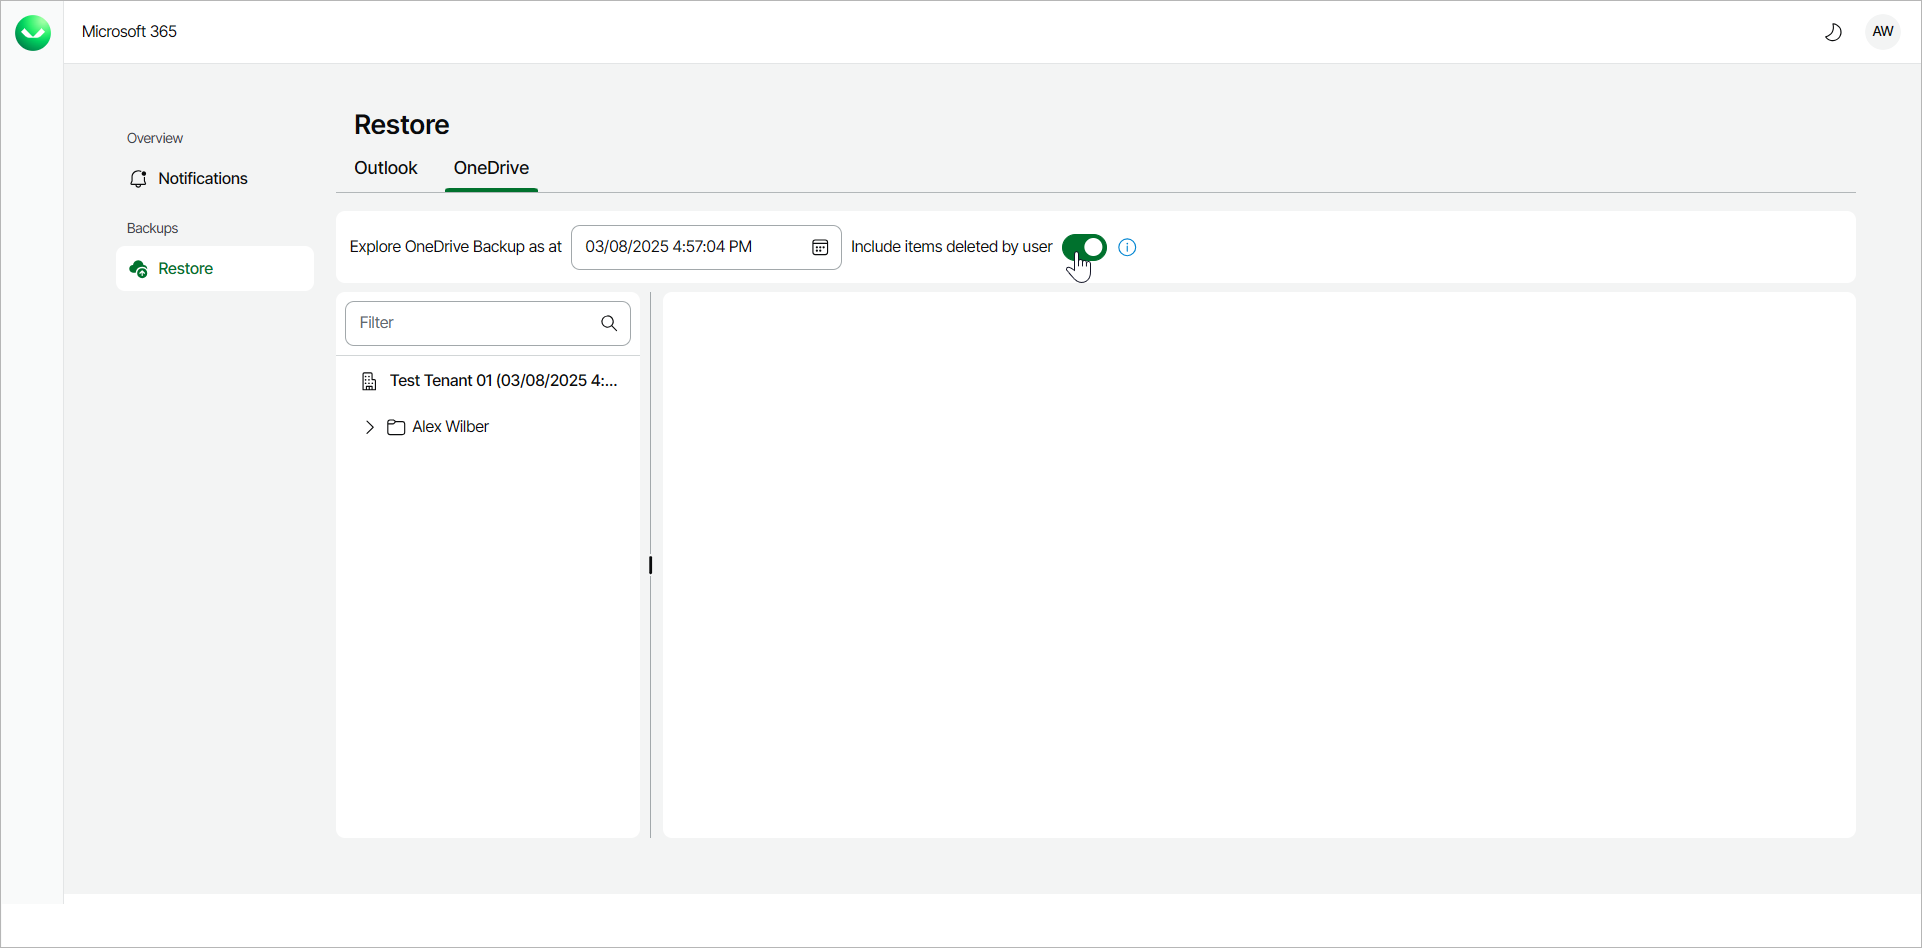Switch to the Outlook tab
The height and width of the screenshot is (948, 1922).
pos(385,168)
